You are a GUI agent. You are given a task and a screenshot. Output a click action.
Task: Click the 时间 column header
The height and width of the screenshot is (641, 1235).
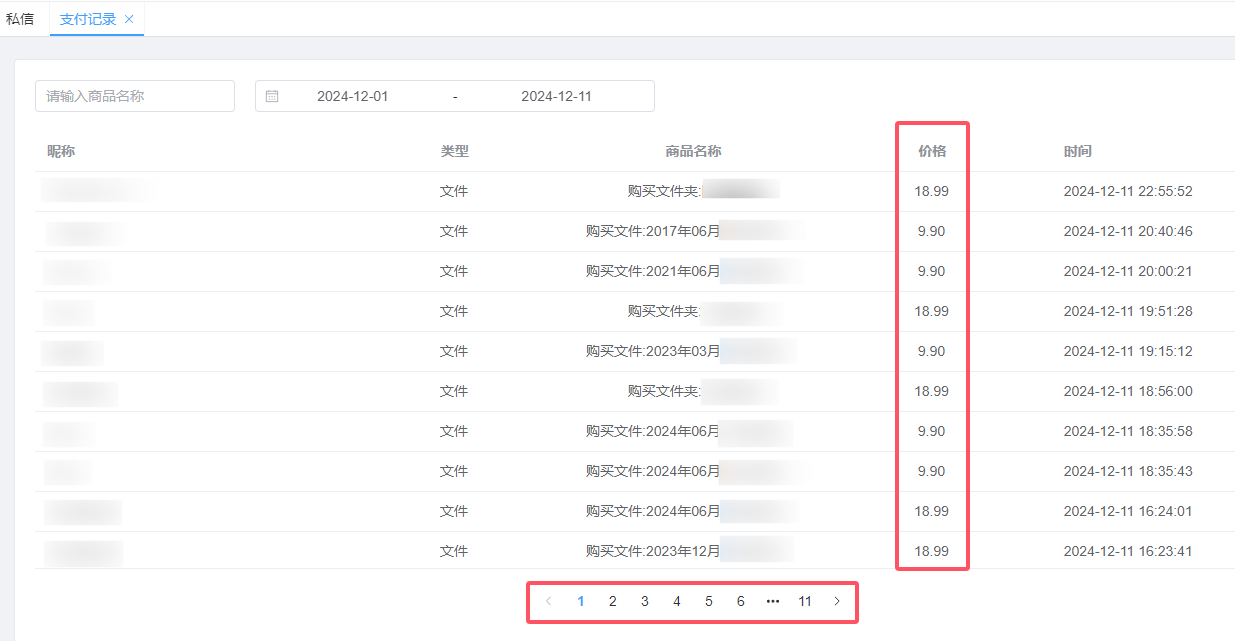pos(1078,151)
